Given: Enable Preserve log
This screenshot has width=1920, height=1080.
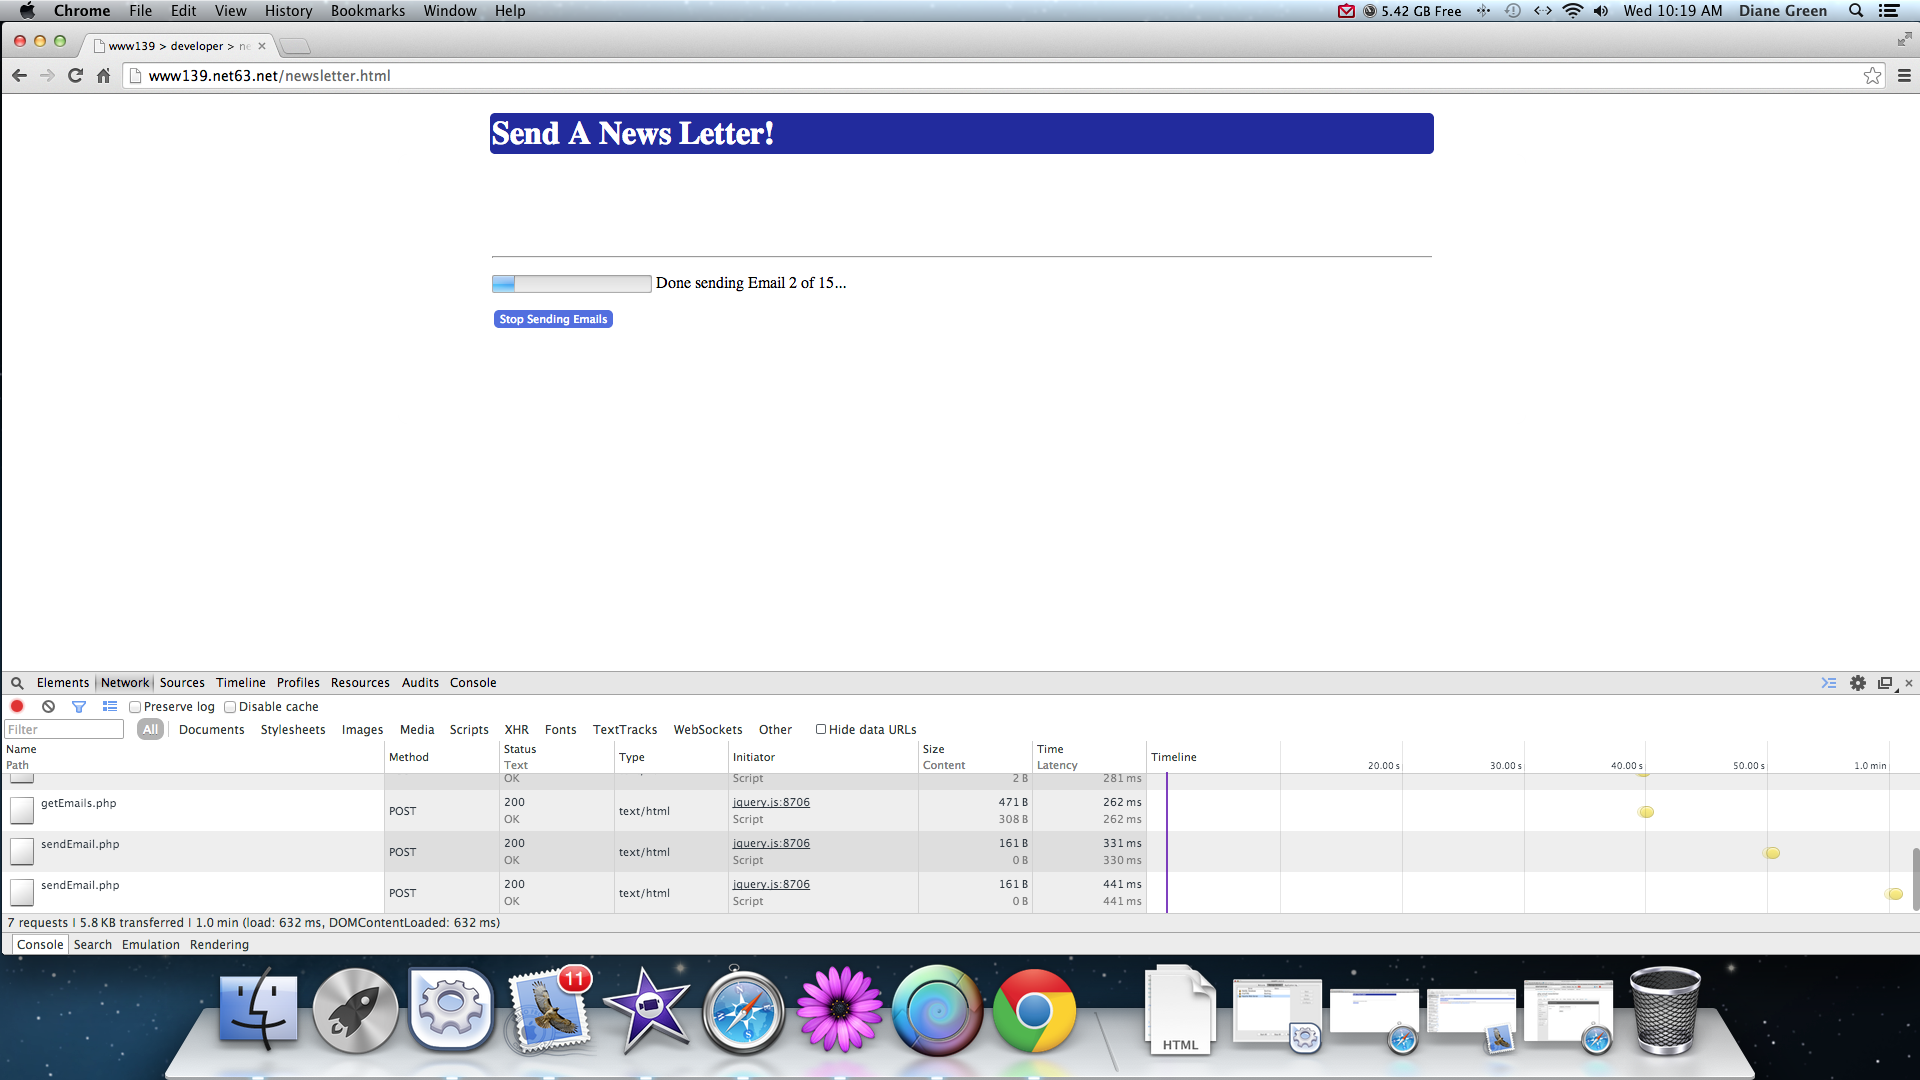Looking at the screenshot, I should pyautogui.click(x=135, y=706).
